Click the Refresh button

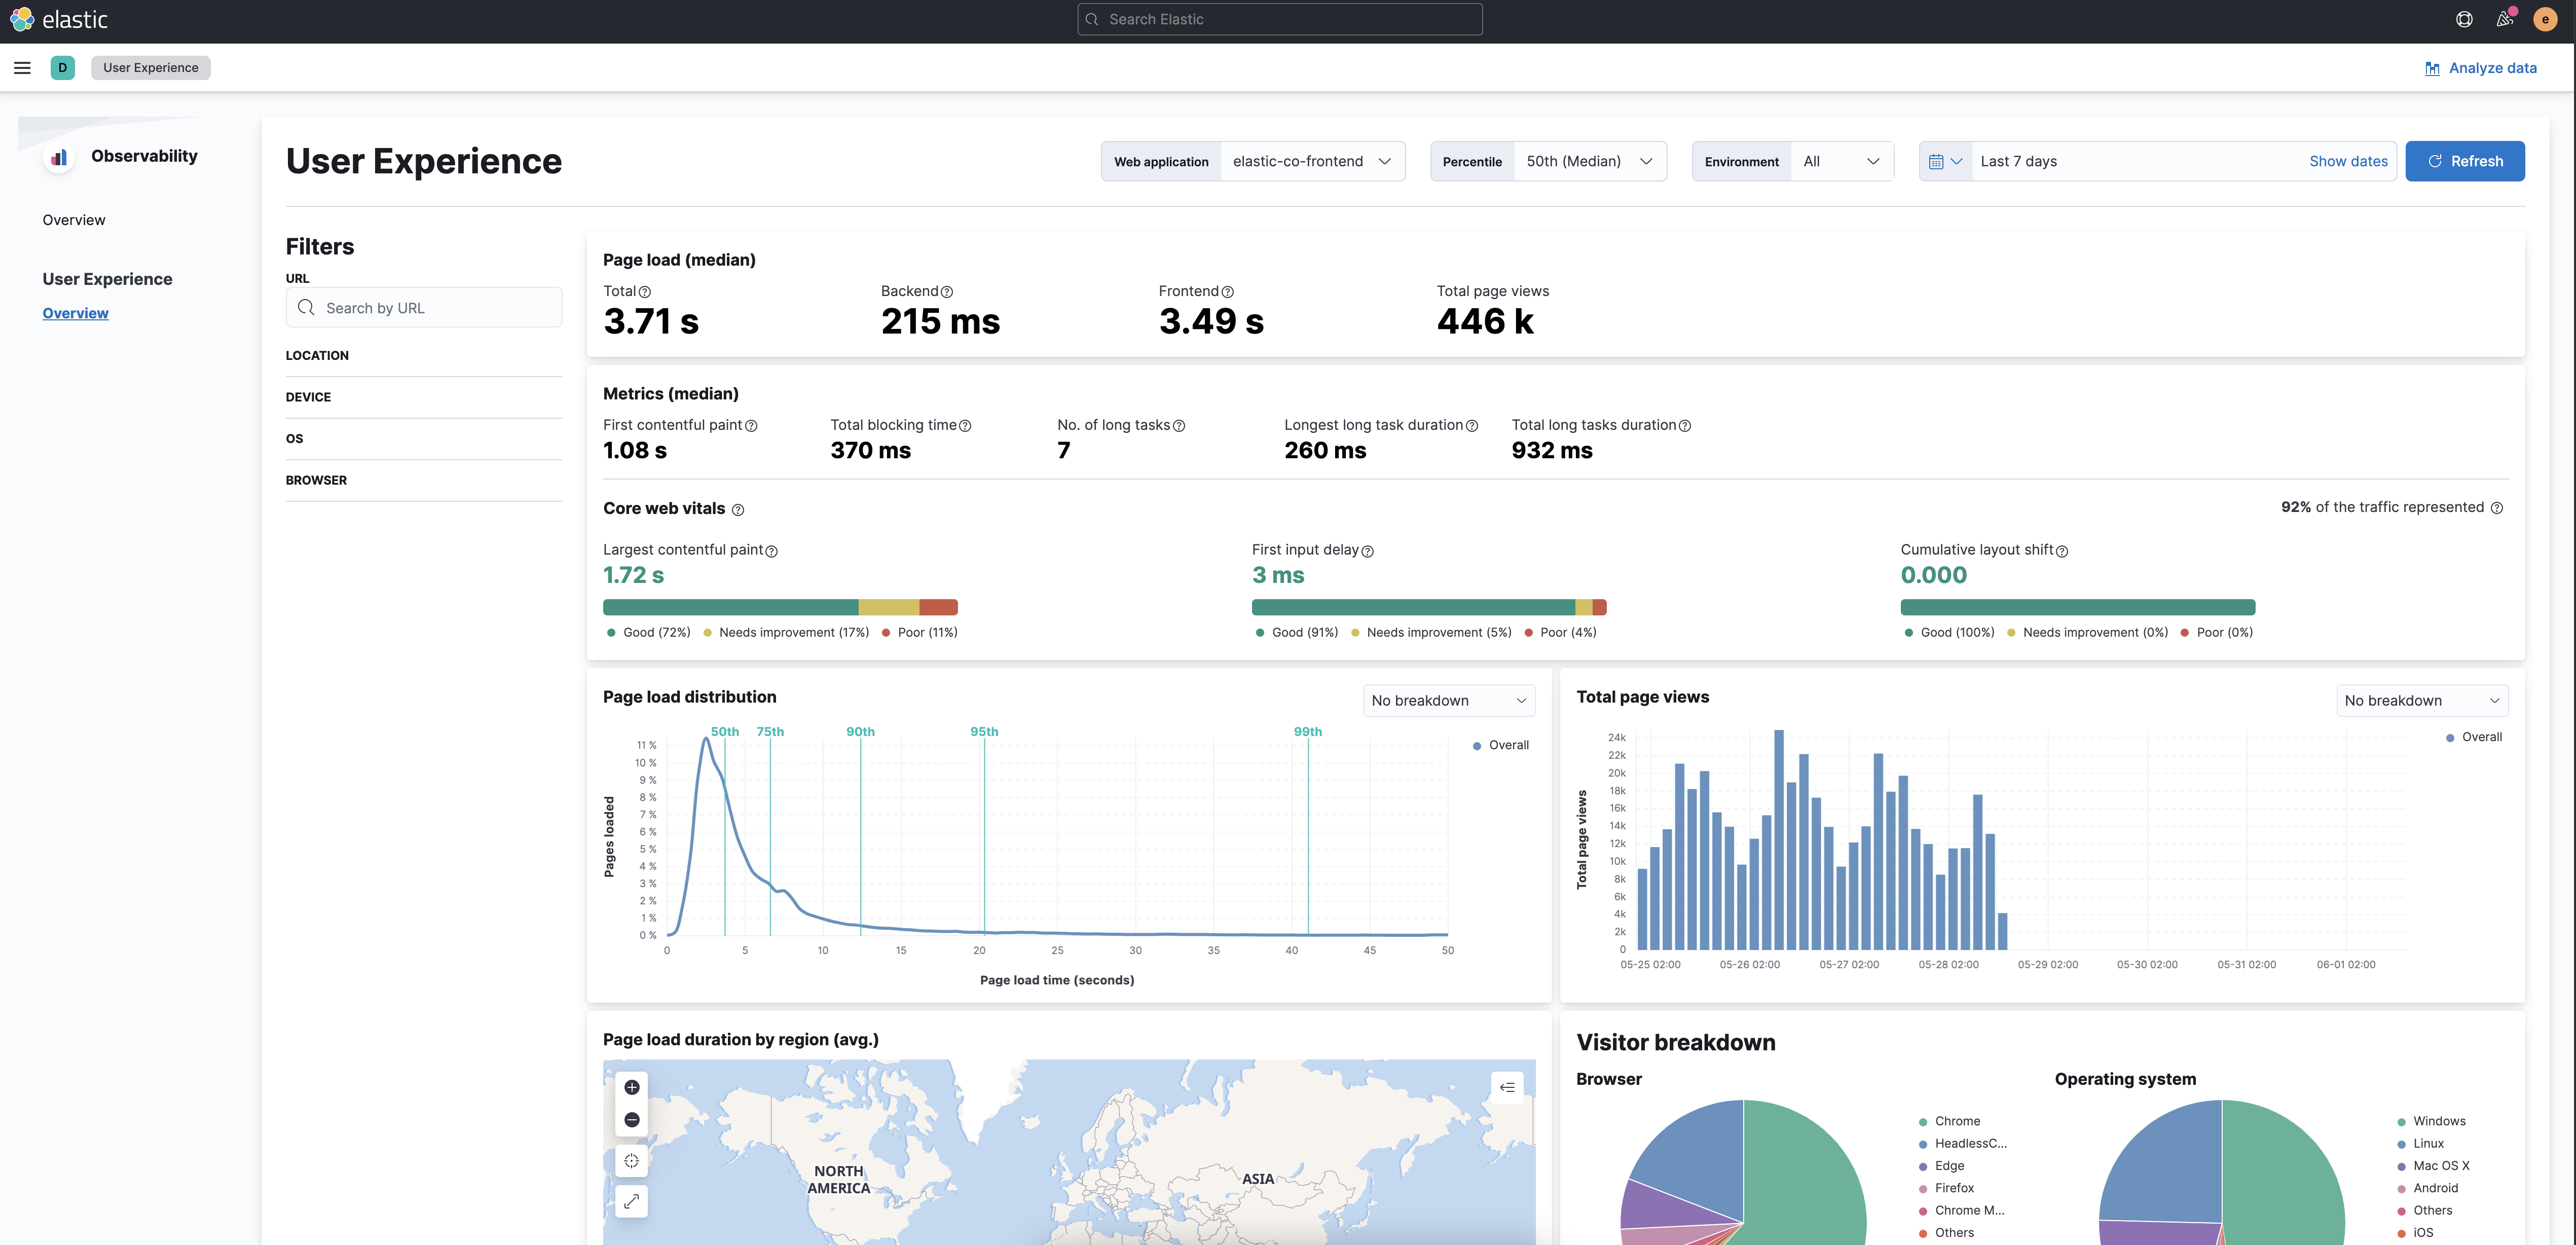2464,161
